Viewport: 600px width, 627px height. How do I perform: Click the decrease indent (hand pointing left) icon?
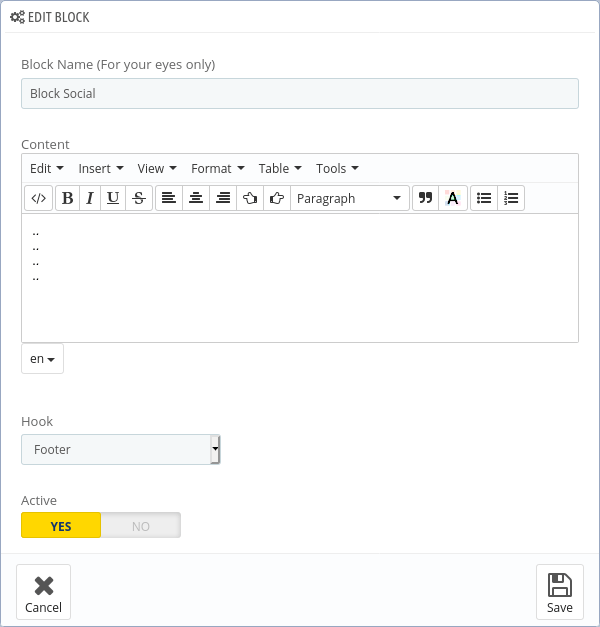(250, 198)
